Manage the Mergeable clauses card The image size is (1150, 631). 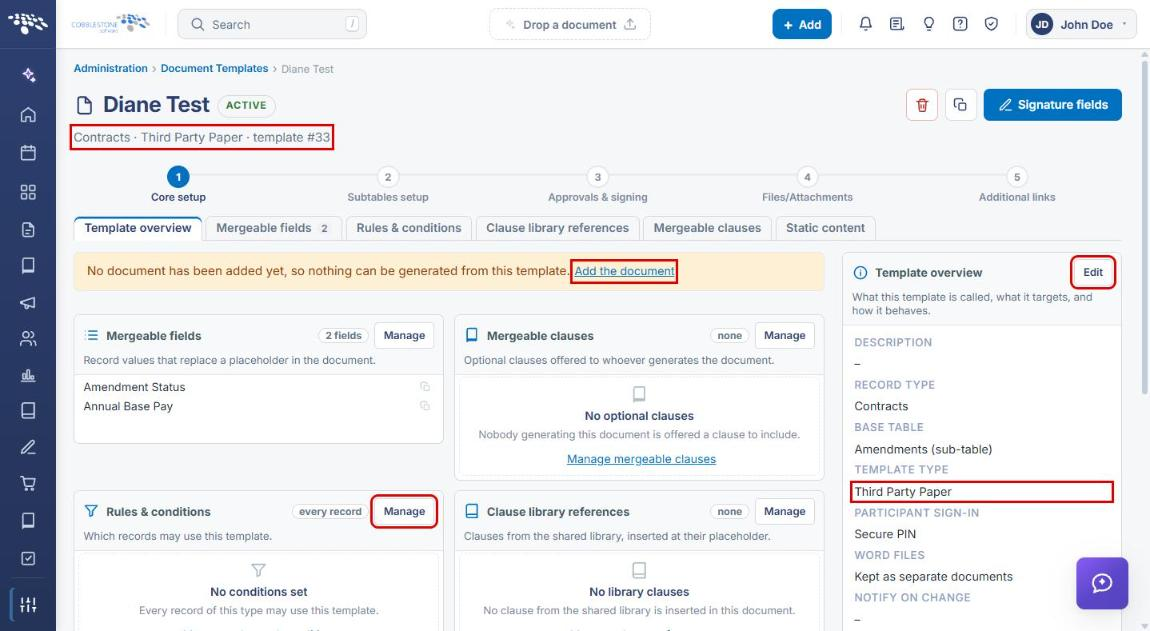tap(785, 335)
